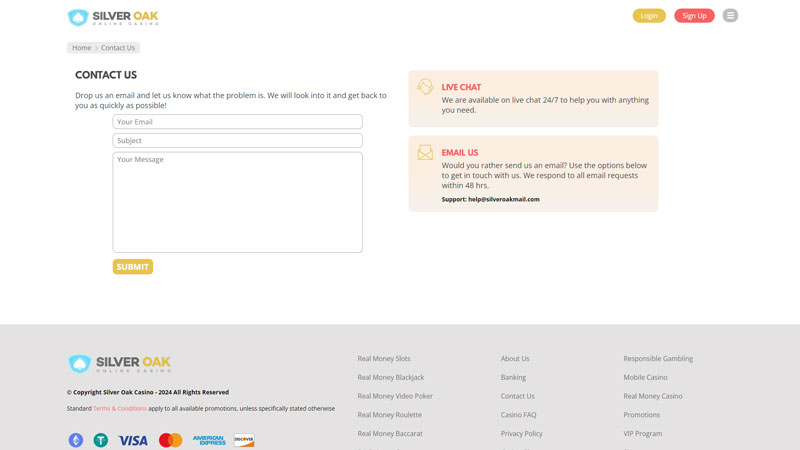Open the hamburger menu icon
Screen dimensions: 800x450
730,15
